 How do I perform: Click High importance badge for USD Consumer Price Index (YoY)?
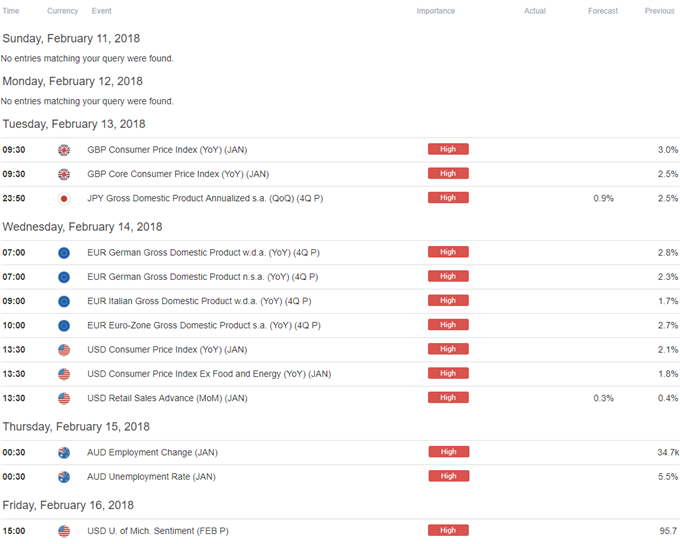(x=448, y=349)
